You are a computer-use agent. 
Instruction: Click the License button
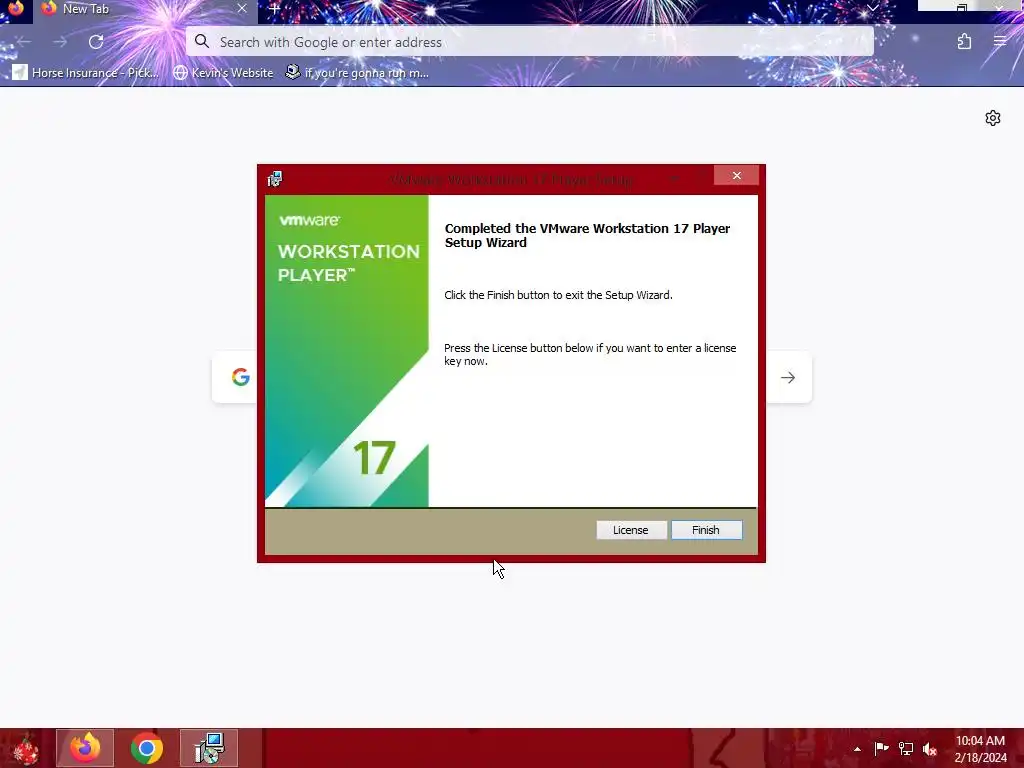tap(631, 530)
